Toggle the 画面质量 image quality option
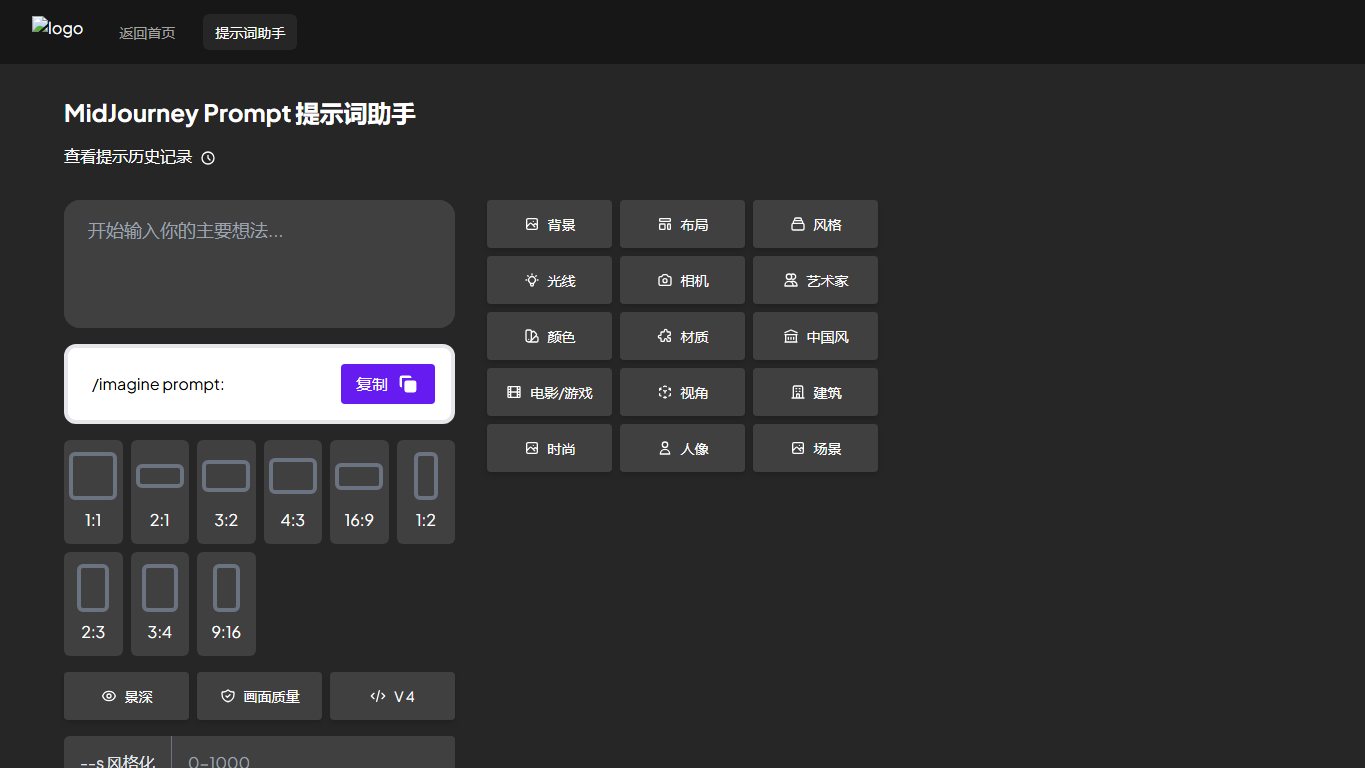Image resolution: width=1365 pixels, height=768 pixels. point(259,696)
